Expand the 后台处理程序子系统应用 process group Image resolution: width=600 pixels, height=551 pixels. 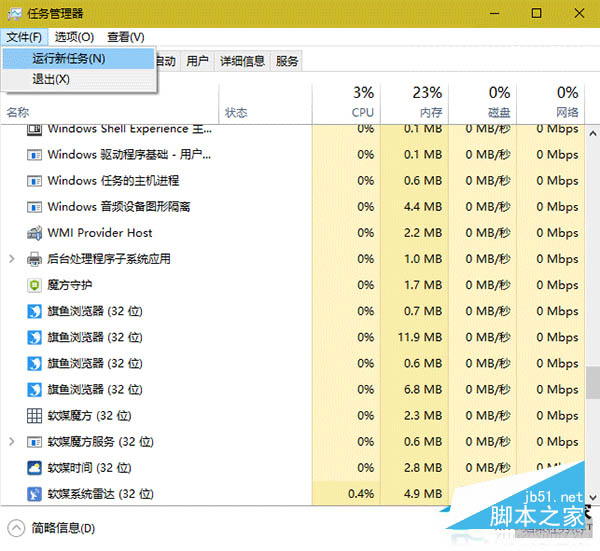(x=12, y=259)
